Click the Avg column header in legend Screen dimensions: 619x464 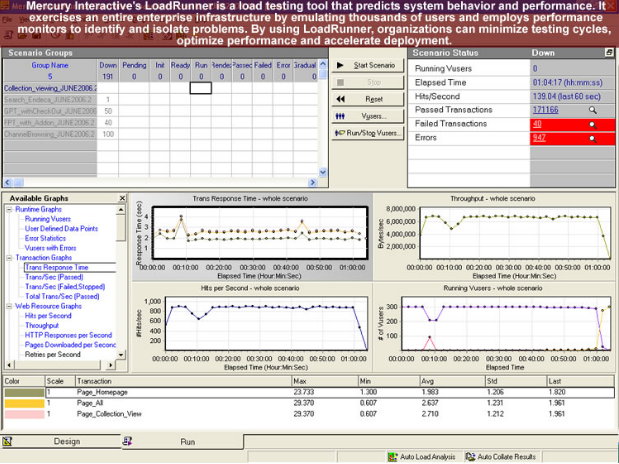[452, 381]
